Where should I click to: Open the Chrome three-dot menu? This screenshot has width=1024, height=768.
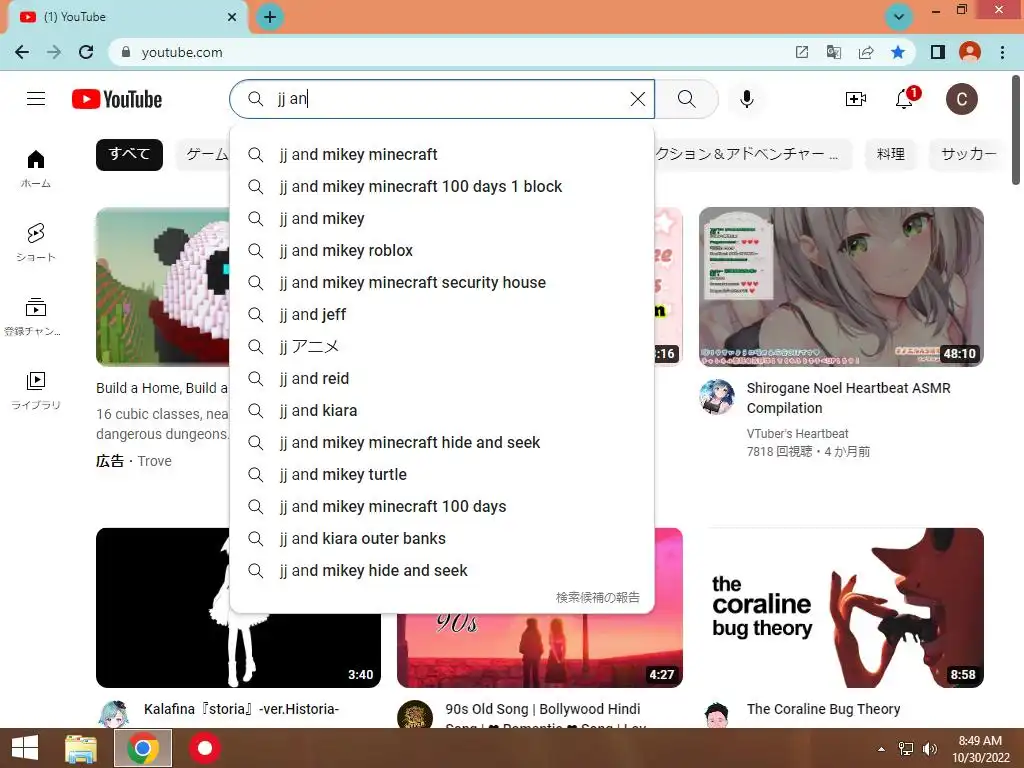pos(1002,52)
